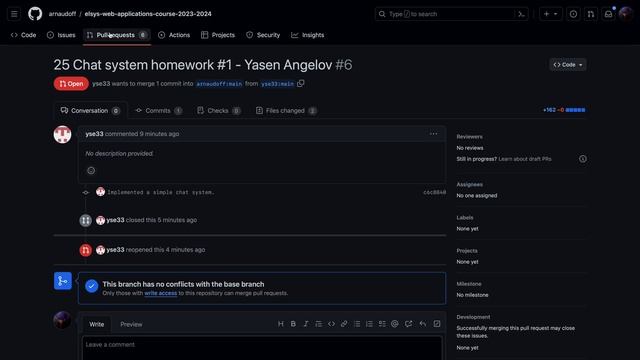Open the Insights tab
The height and width of the screenshot is (360, 640).
(308, 35)
